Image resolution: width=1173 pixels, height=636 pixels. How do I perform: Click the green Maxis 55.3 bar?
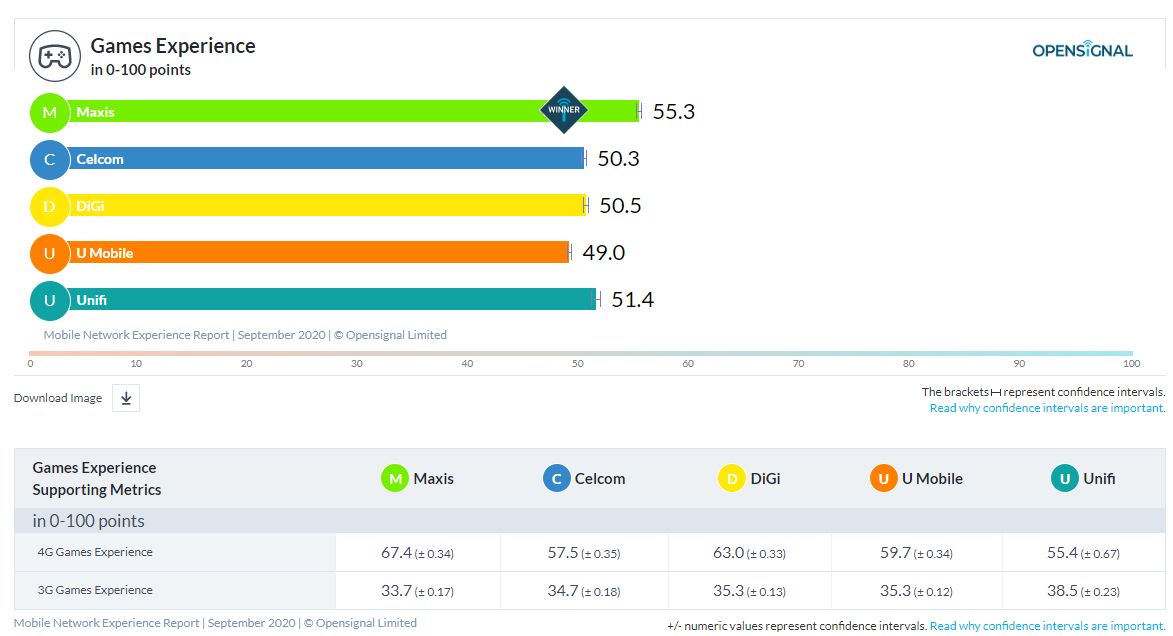pyautogui.click(x=300, y=112)
